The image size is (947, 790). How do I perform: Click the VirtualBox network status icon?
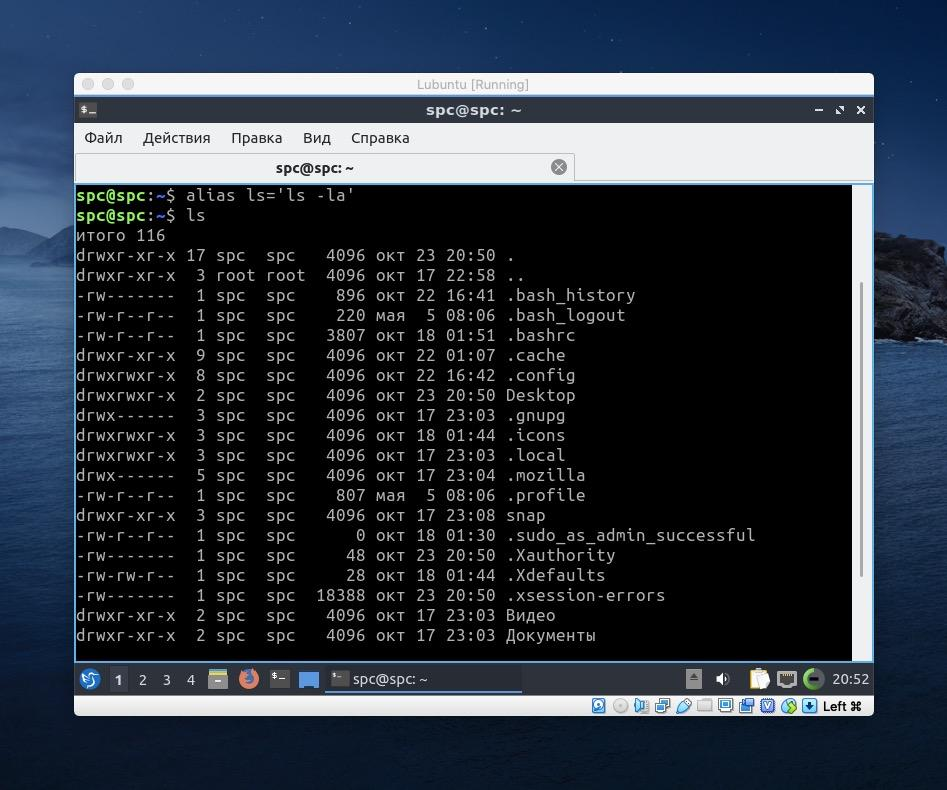[x=660, y=706]
